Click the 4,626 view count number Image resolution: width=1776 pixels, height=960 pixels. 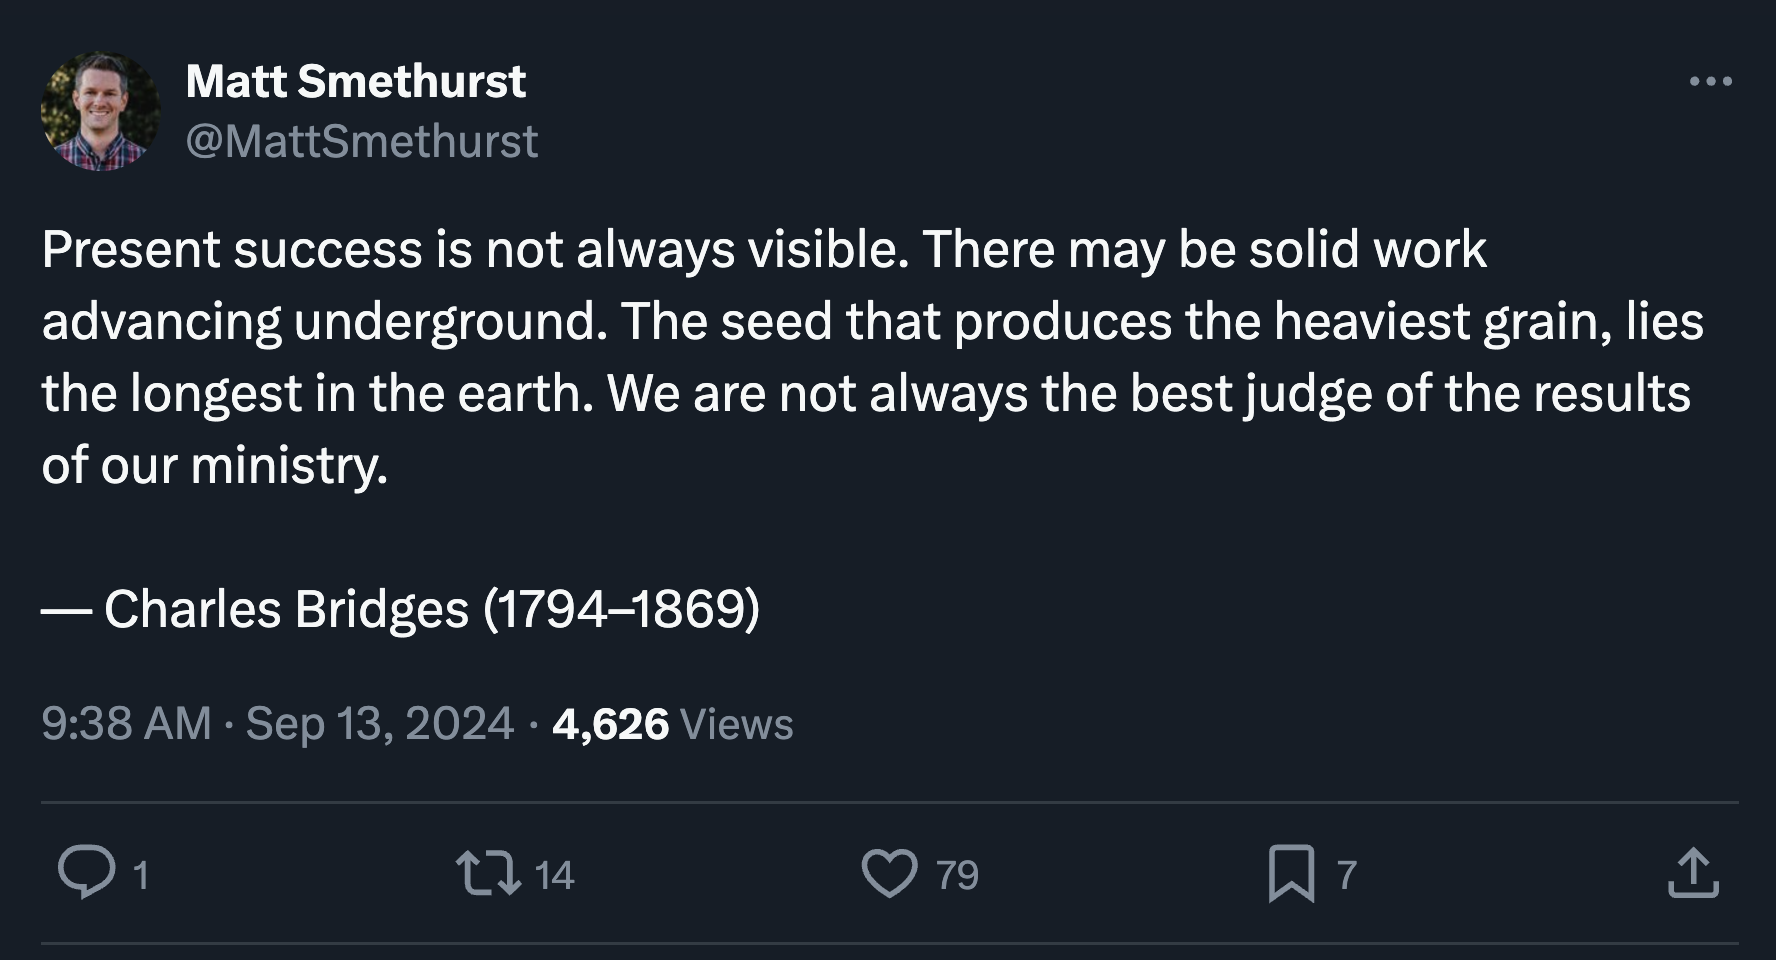(610, 723)
